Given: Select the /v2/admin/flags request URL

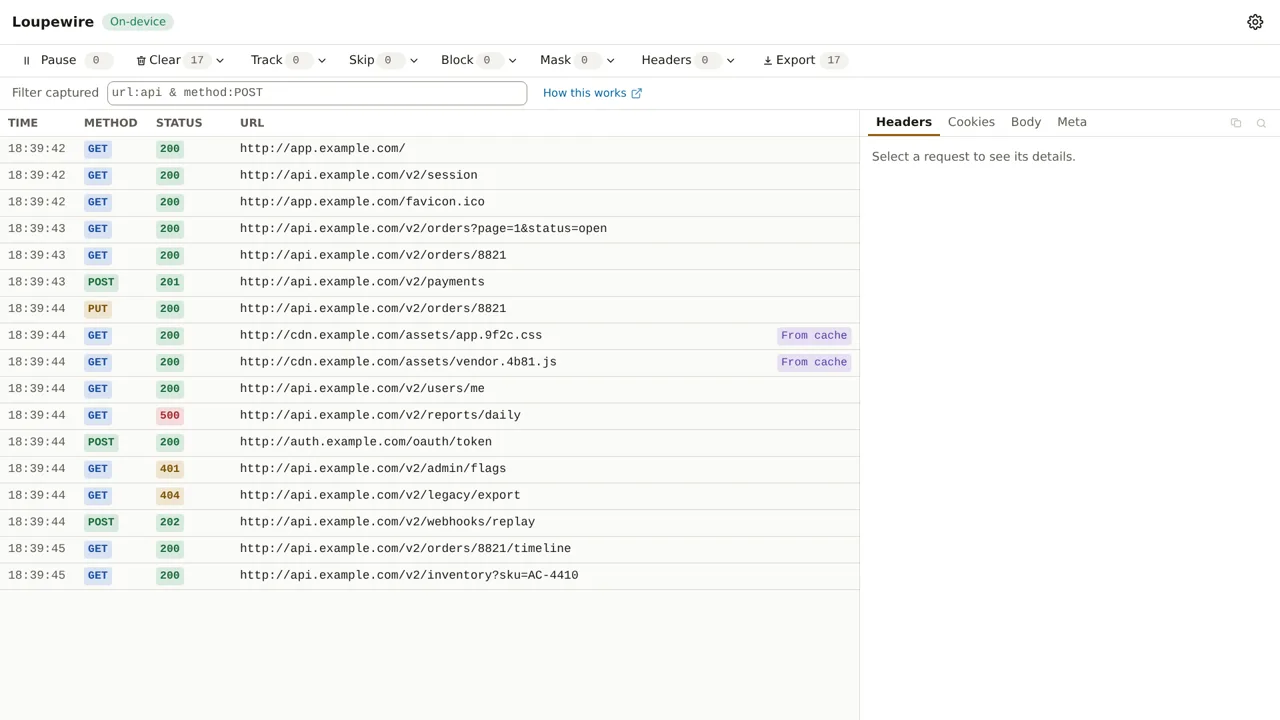Looking at the screenshot, I should (373, 469).
